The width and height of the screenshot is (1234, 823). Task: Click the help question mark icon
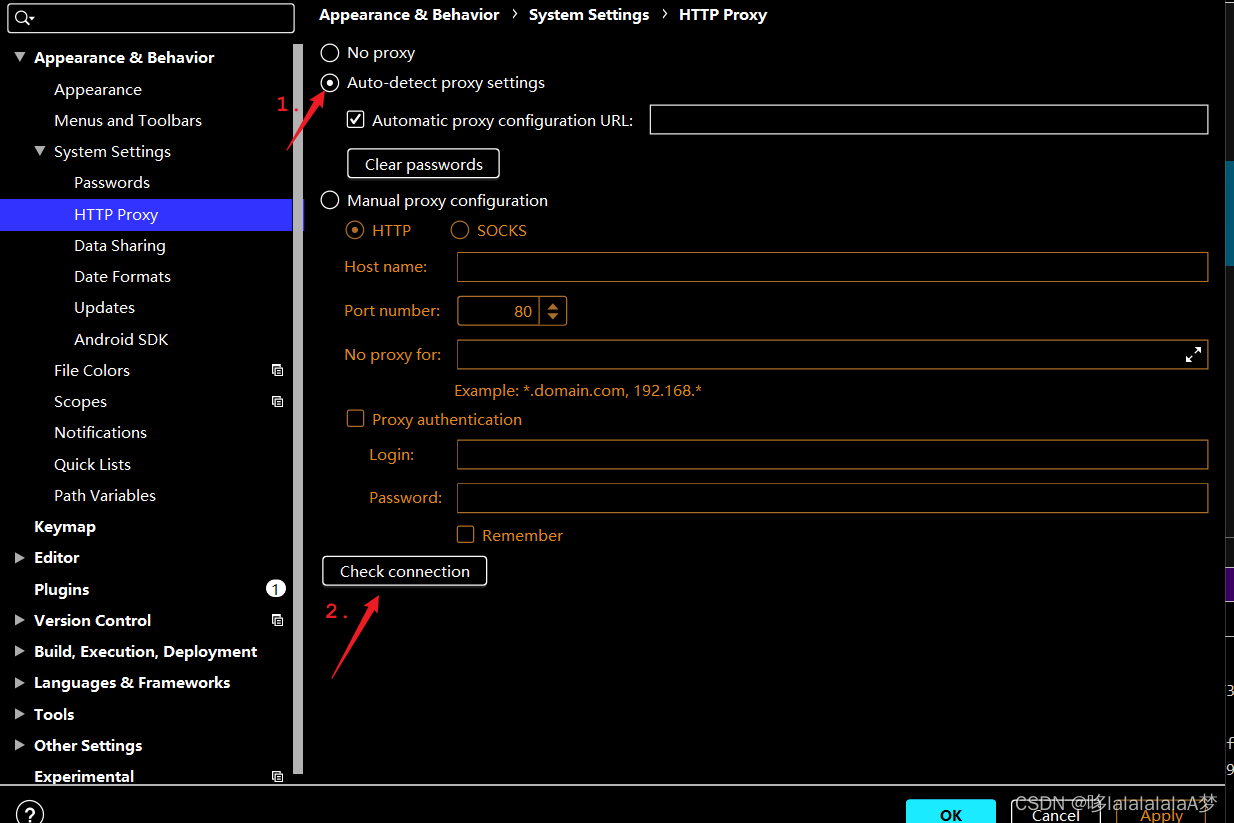30,812
